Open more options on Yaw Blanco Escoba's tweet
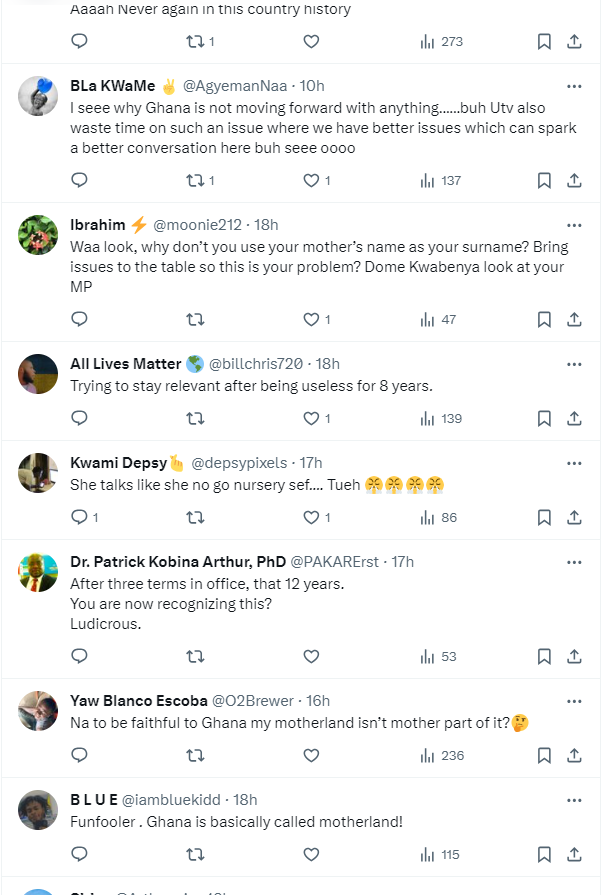Viewport: 602px width, 895px height. [574, 700]
